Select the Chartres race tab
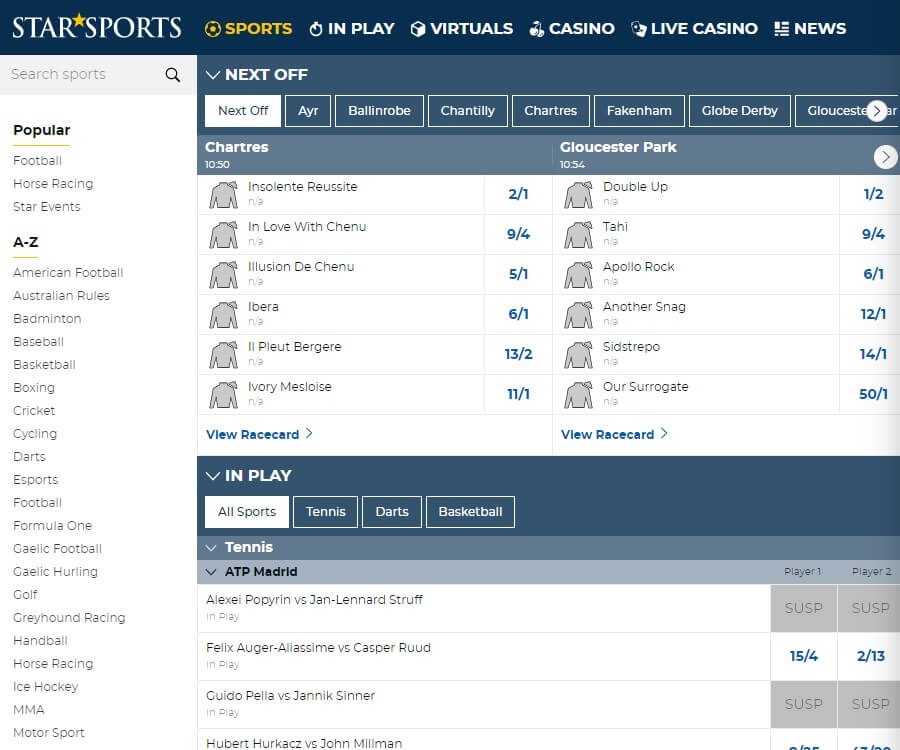The height and width of the screenshot is (750, 900). [x=550, y=111]
